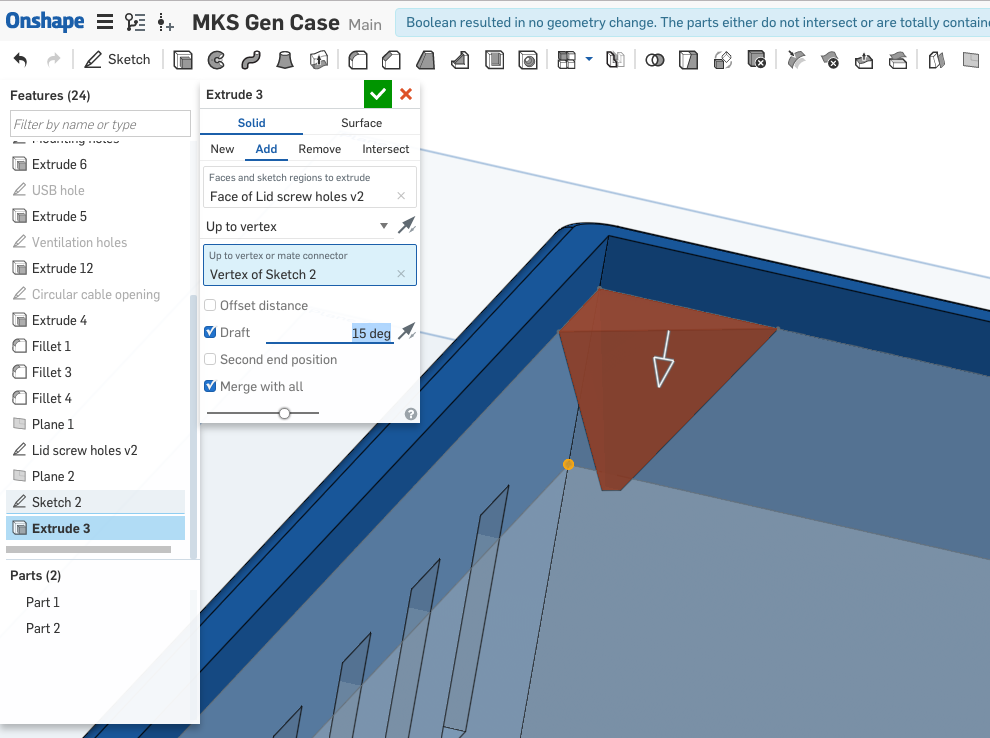Select the Delete face tool
Image resolution: width=990 pixels, height=738 pixels.
[830, 60]
